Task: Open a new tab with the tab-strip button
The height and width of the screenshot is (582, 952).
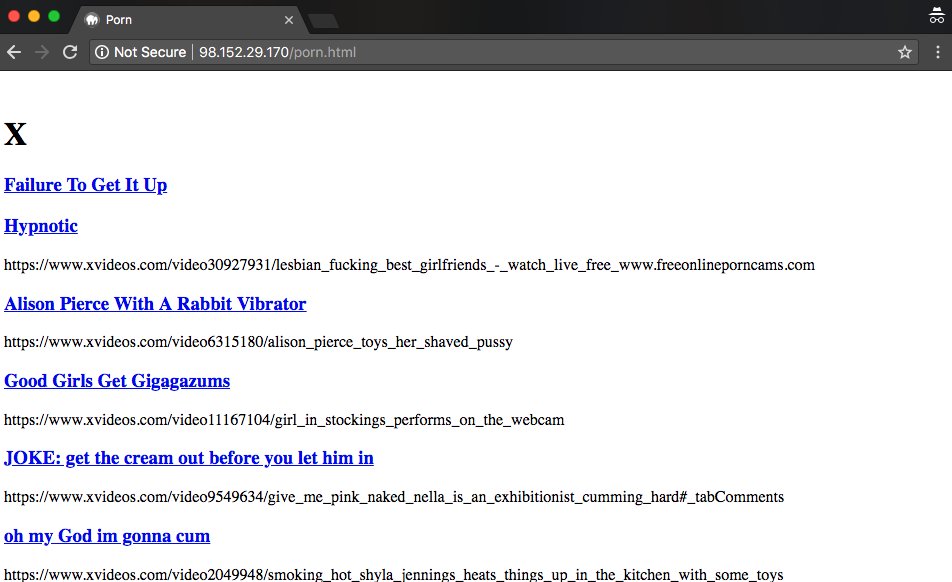Action: click(x=323, y=21)
